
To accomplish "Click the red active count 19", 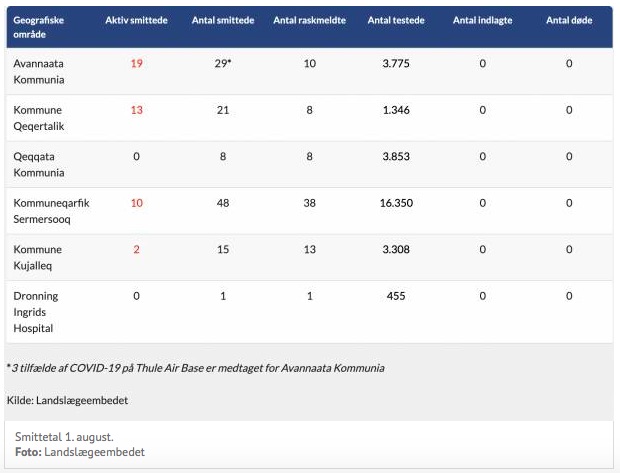I will pyautogui.click(x=136, y=63).
